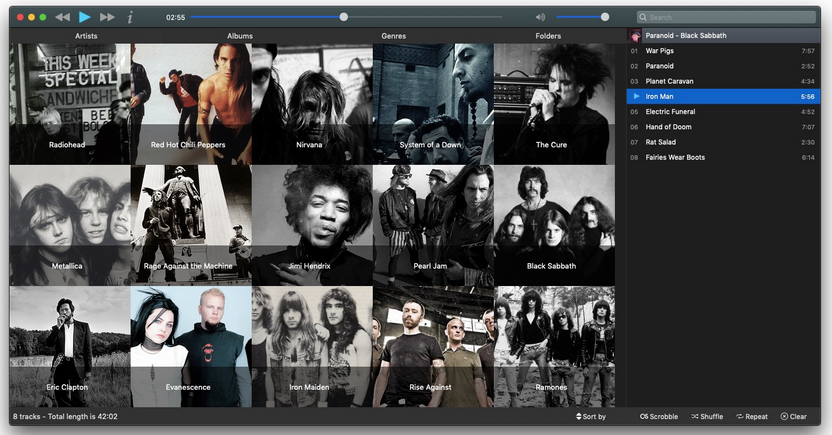Click the playback progress slider handle
The width and height of the screenshot is (832, 435).
pyautogui.click(x=344, y=17)
